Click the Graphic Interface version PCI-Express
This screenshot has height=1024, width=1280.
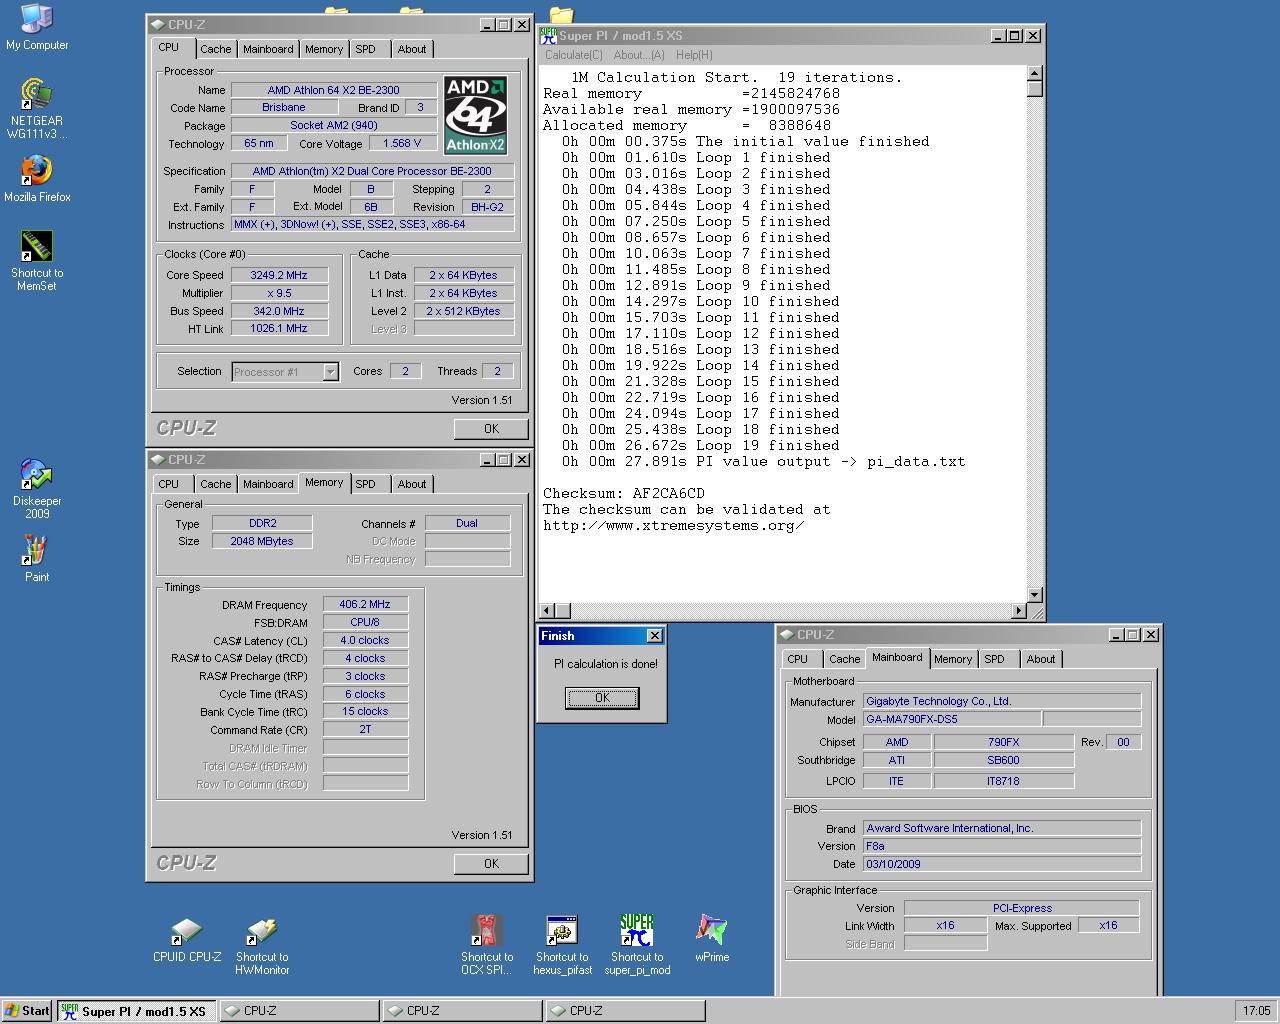1022,908
